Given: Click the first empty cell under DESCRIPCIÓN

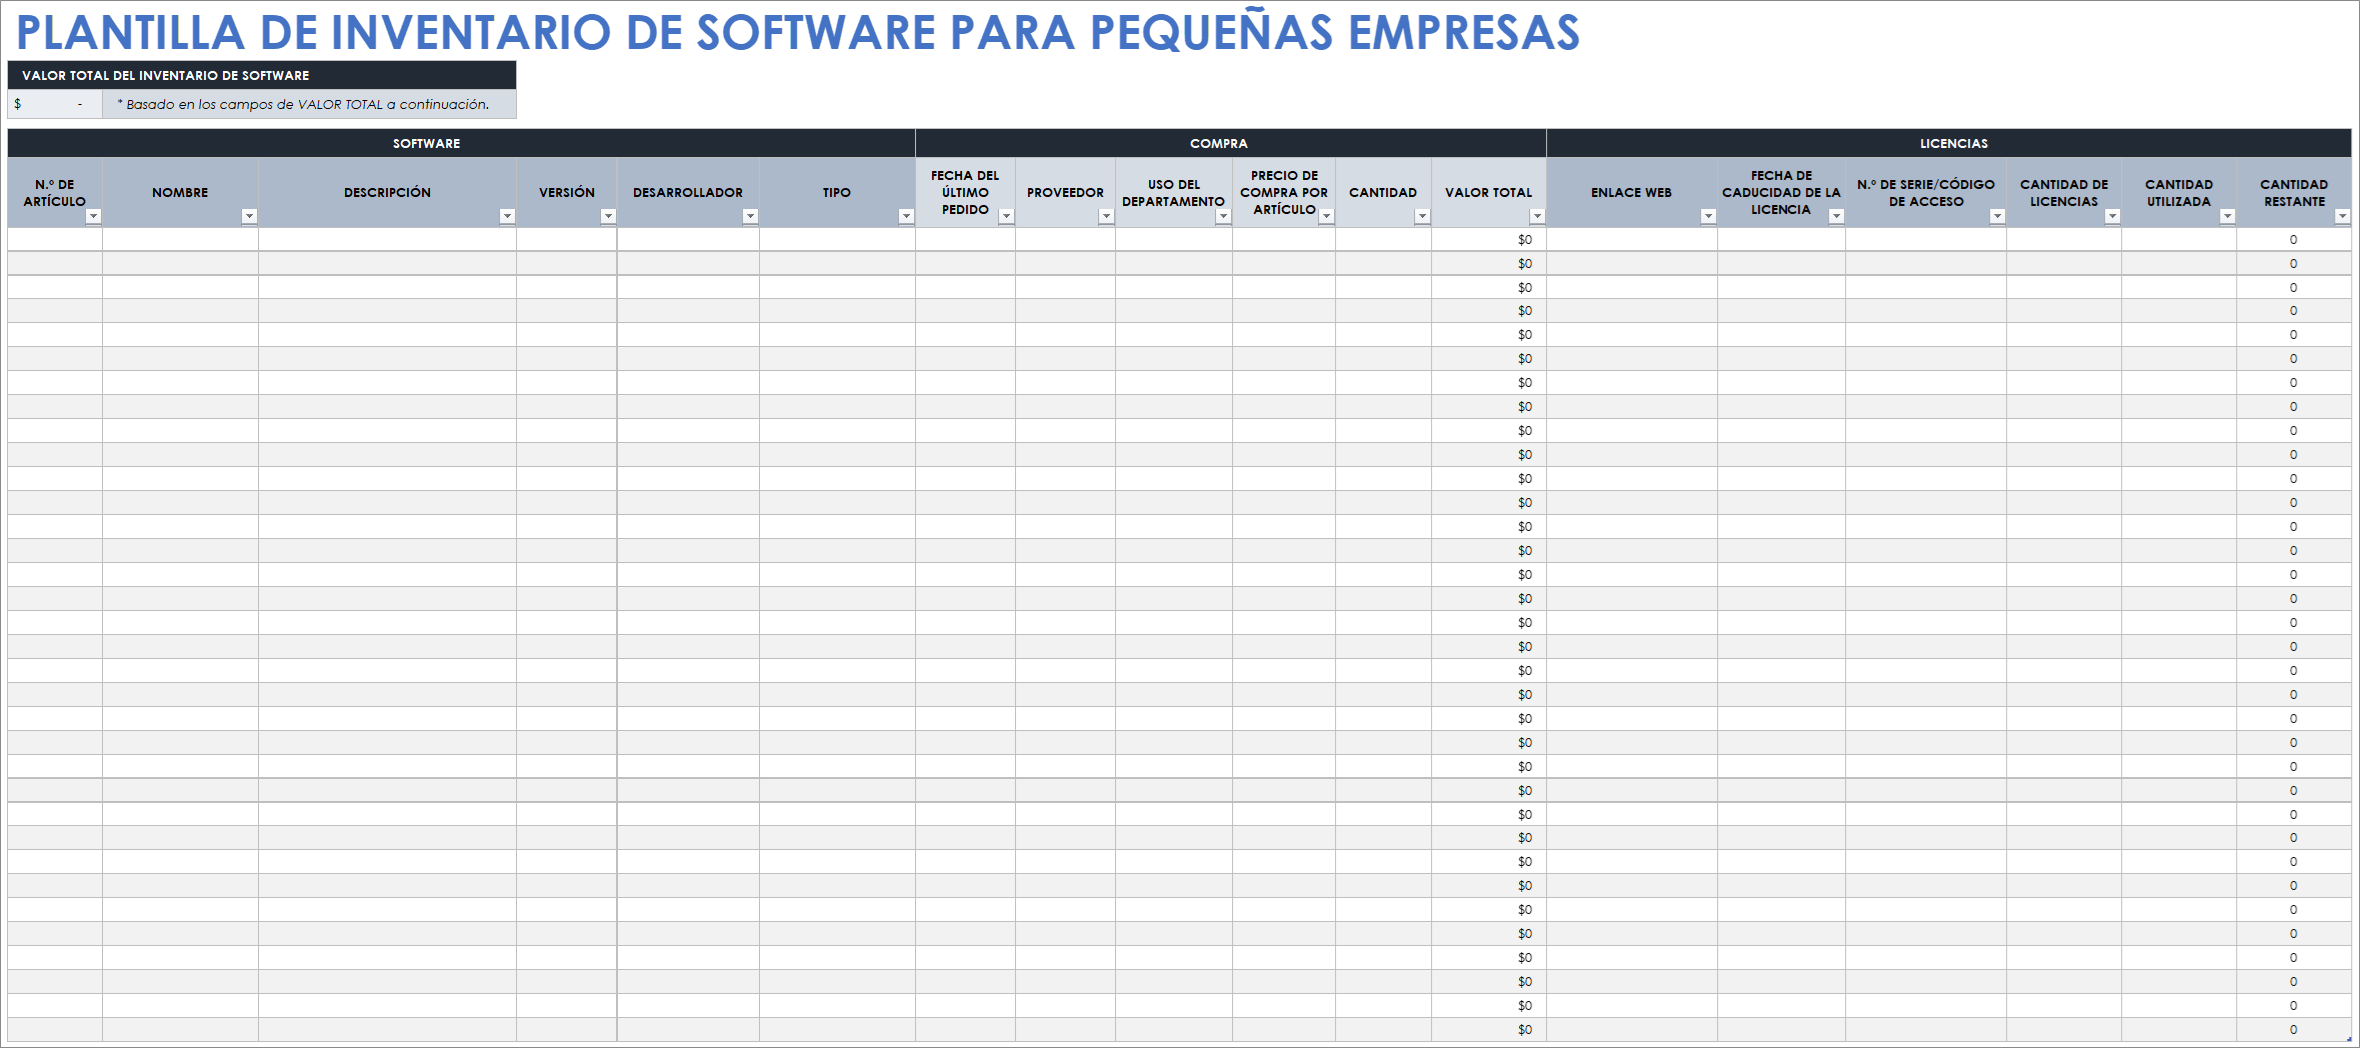Looking at the screenshot, I should pyautogui.click(x=387, y=240).
